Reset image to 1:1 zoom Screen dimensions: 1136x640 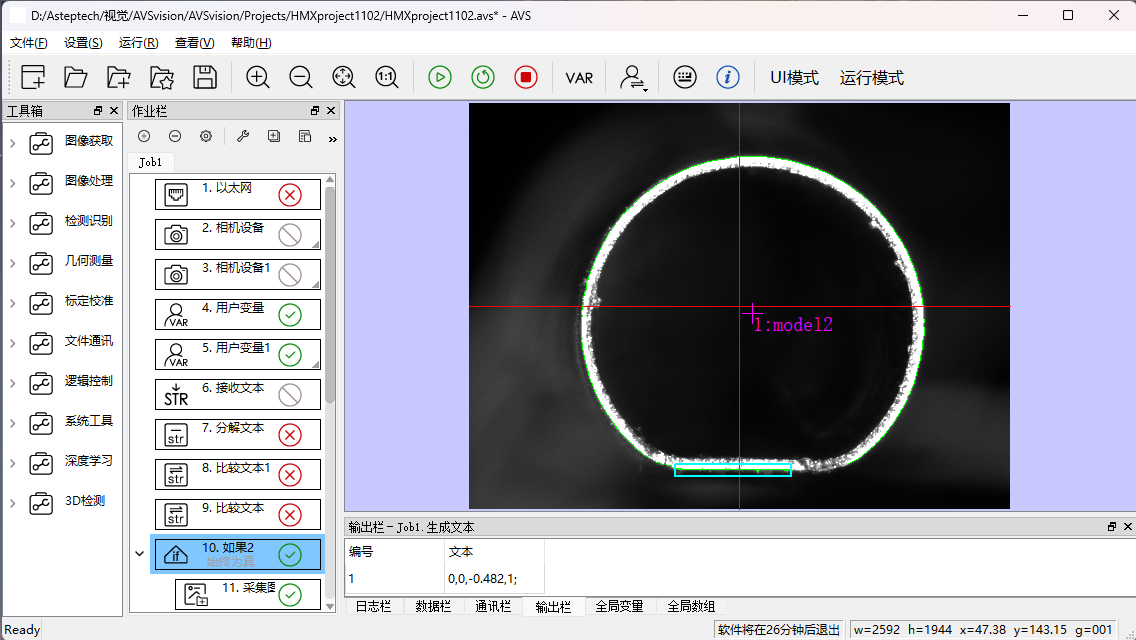[x=386, y=77]
